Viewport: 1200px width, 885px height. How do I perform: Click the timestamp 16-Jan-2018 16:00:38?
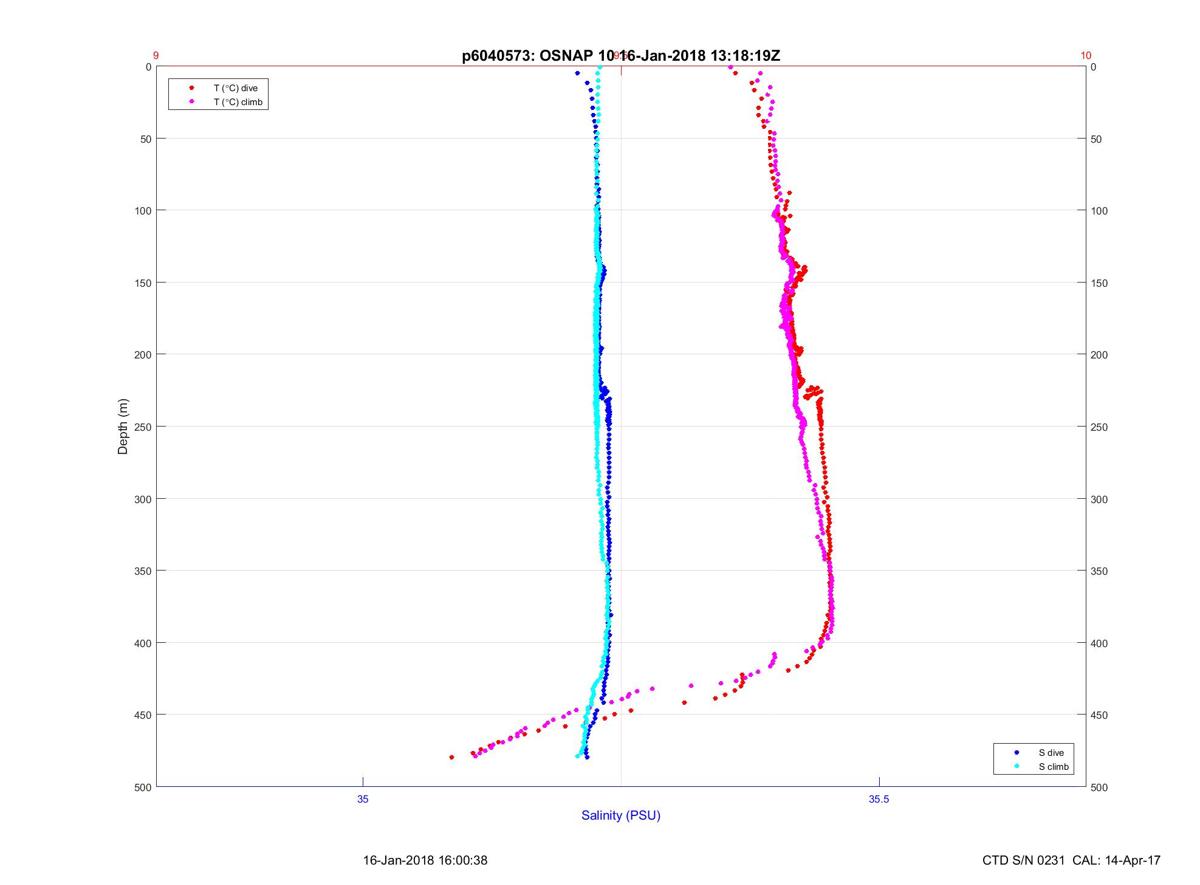tap(425, 860)
